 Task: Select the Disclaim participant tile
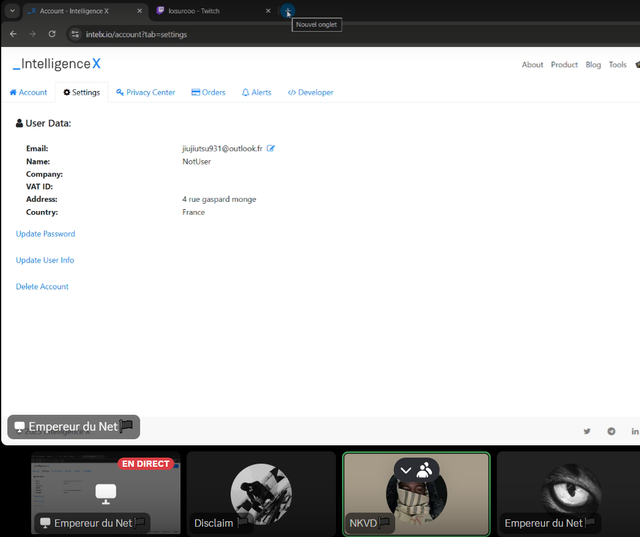261,493
